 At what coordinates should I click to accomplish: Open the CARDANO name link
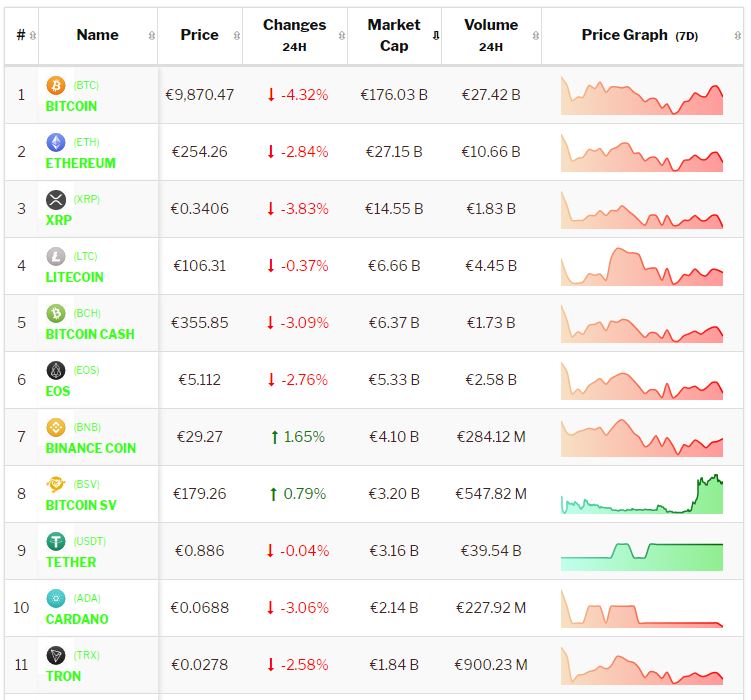77,619
